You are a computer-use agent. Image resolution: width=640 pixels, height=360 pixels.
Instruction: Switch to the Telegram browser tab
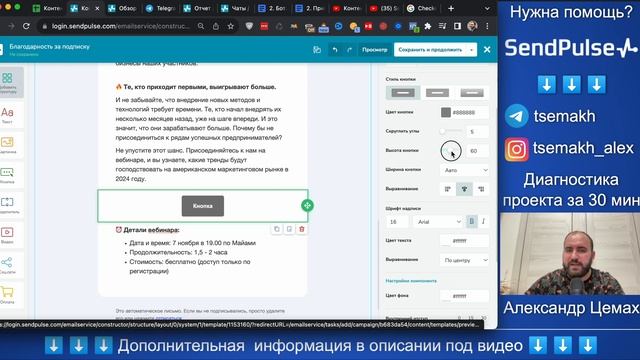(x=161, y=8)
